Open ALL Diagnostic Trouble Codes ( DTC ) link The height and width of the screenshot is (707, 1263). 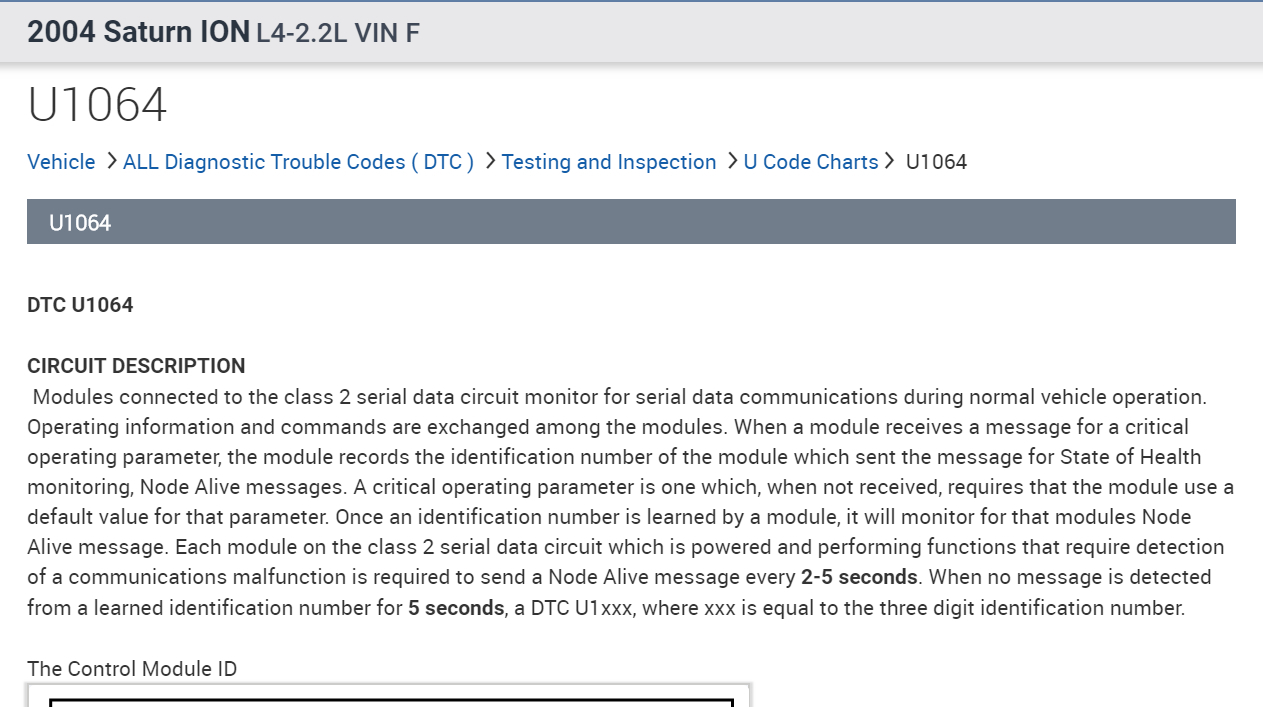tap(298, 162)
